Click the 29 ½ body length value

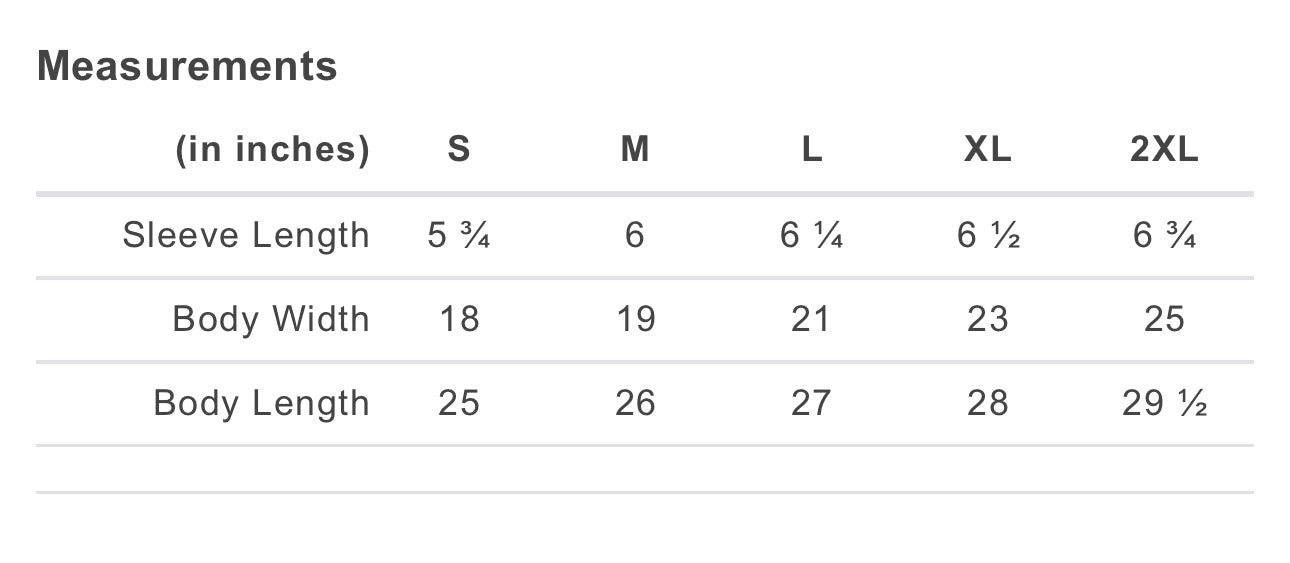click(x=1164, y=404)
